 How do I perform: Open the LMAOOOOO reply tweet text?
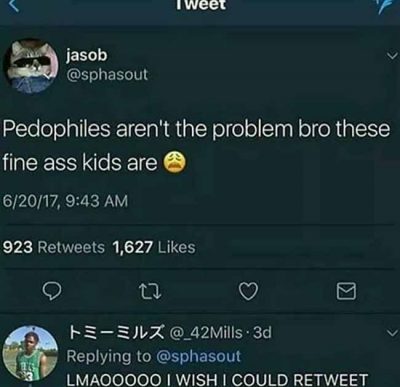(x=217, y=380)
